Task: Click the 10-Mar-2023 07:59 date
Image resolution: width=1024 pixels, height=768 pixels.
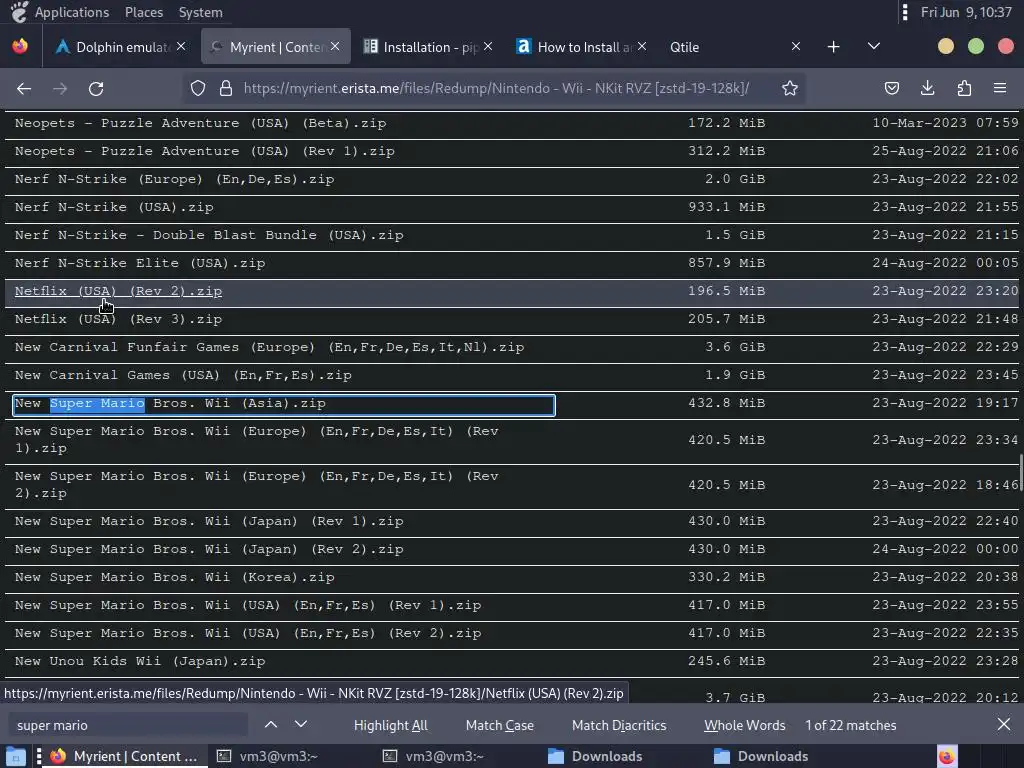Action: coord(945,123)
